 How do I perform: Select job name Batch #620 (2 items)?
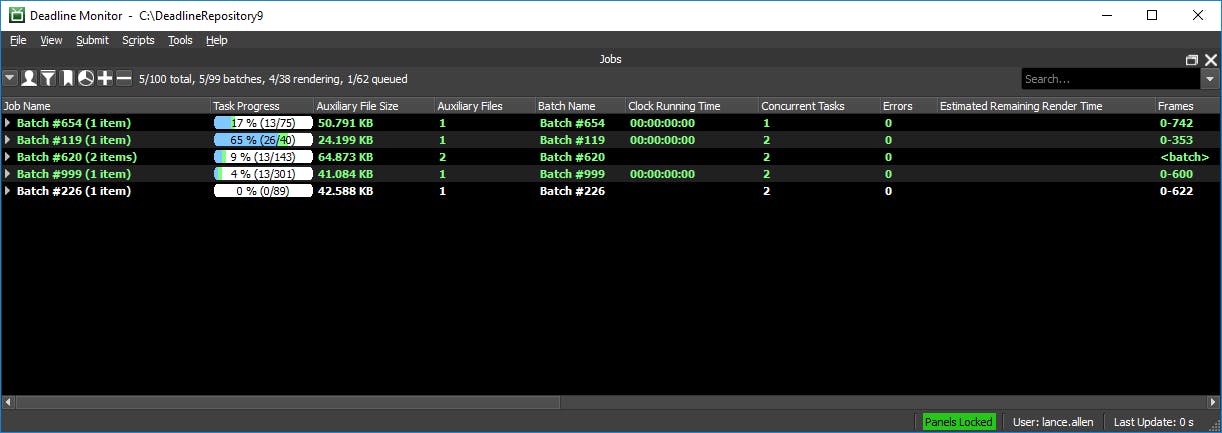[x=77, y=157]
